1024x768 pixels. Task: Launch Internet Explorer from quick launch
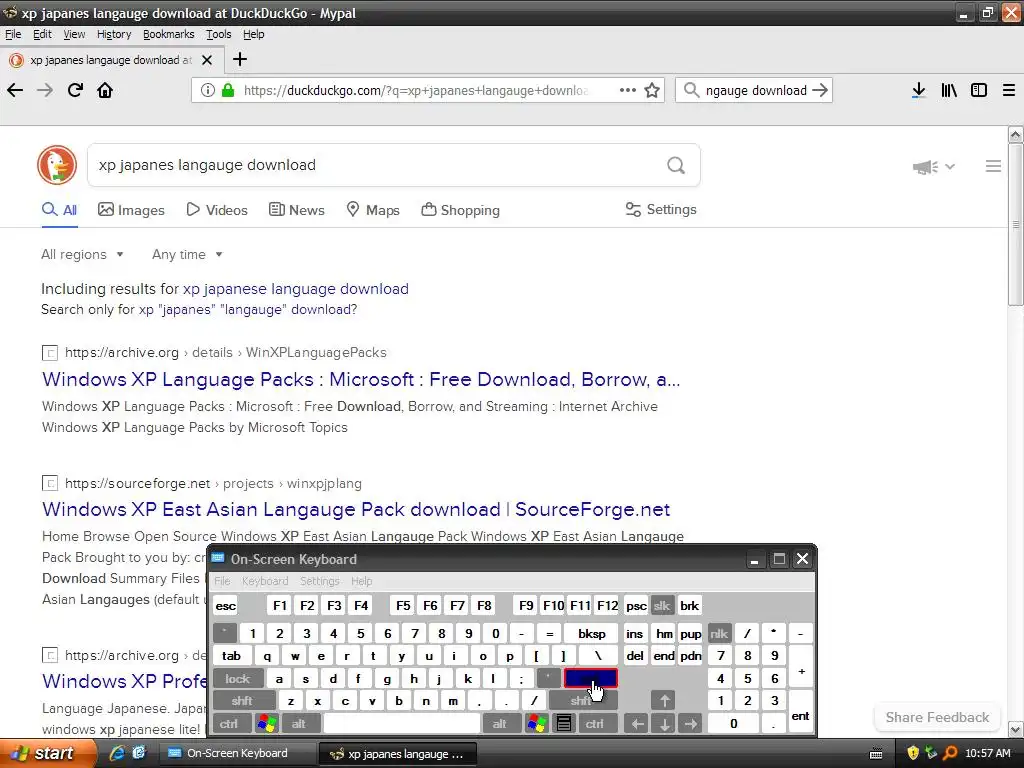118,753
